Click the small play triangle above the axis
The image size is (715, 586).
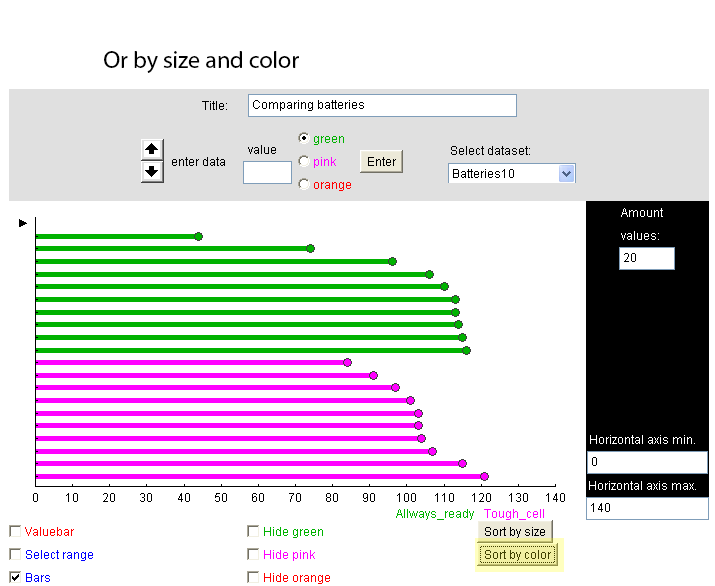click(23, 223)
